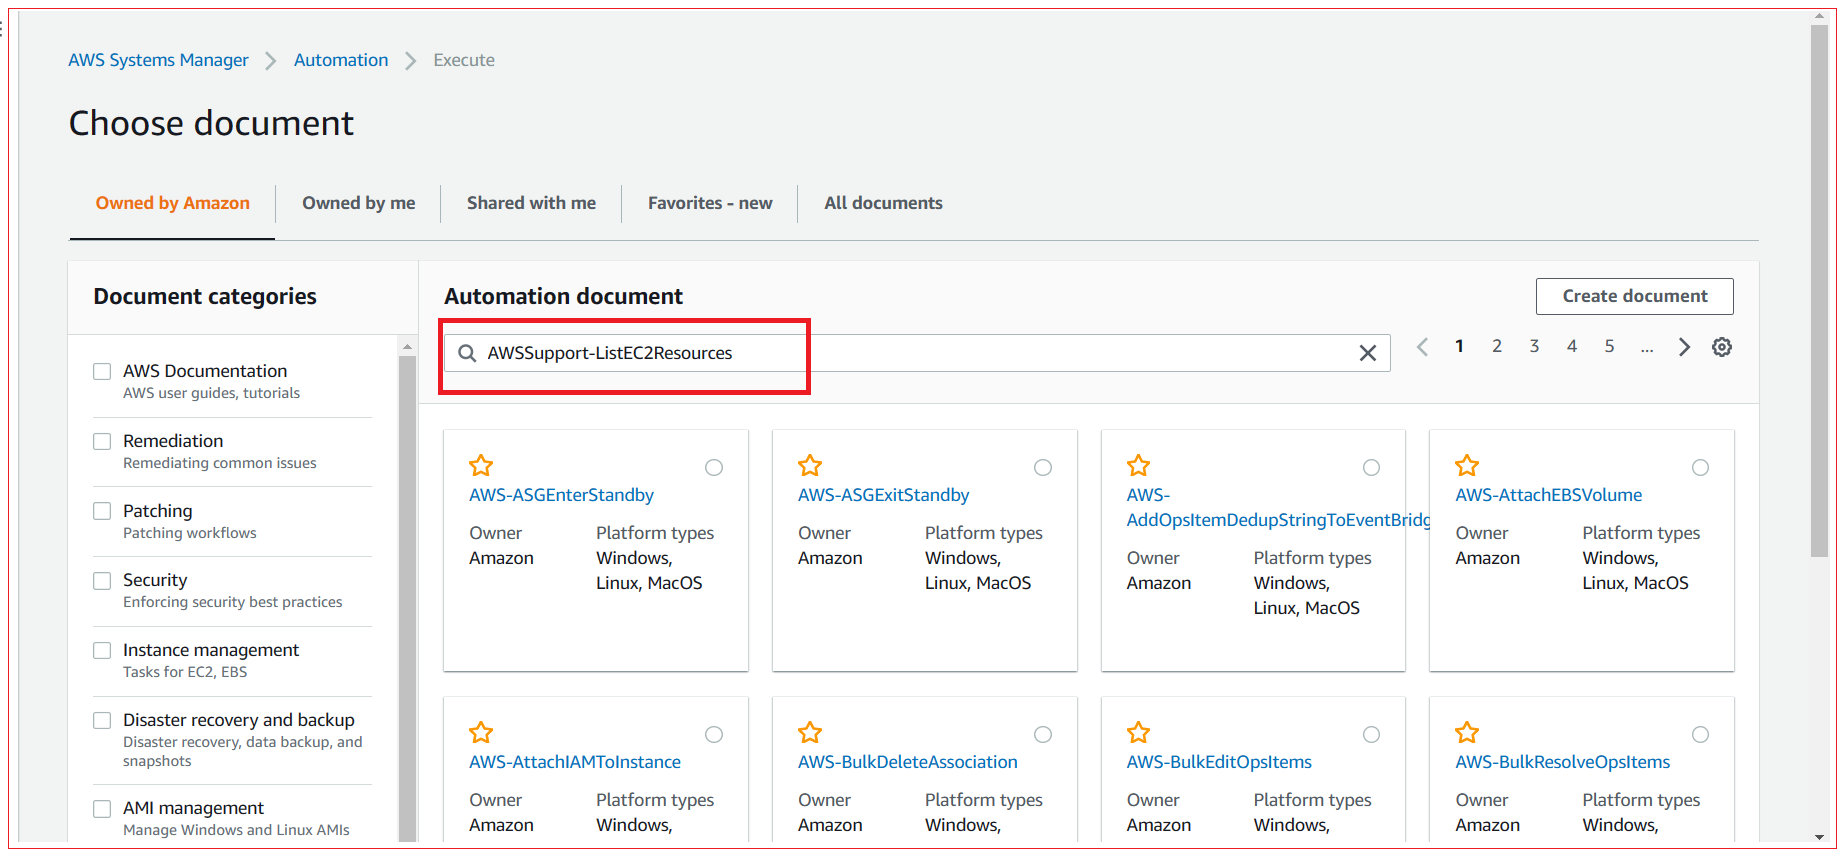1847x861 pixels.
Task: Open Automation breadcrumb link
Action: [x=341, y=60]
